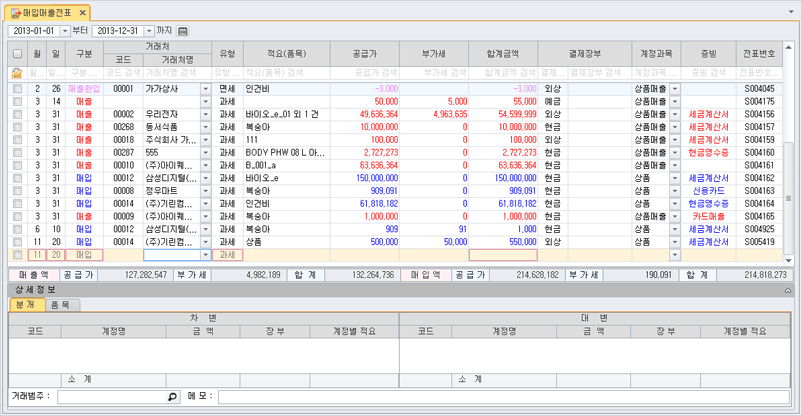Image resolution: width=802 pixels, height=416 pixels.
Task: Open 정우마트 customer name dropdown
Action: 206,191
